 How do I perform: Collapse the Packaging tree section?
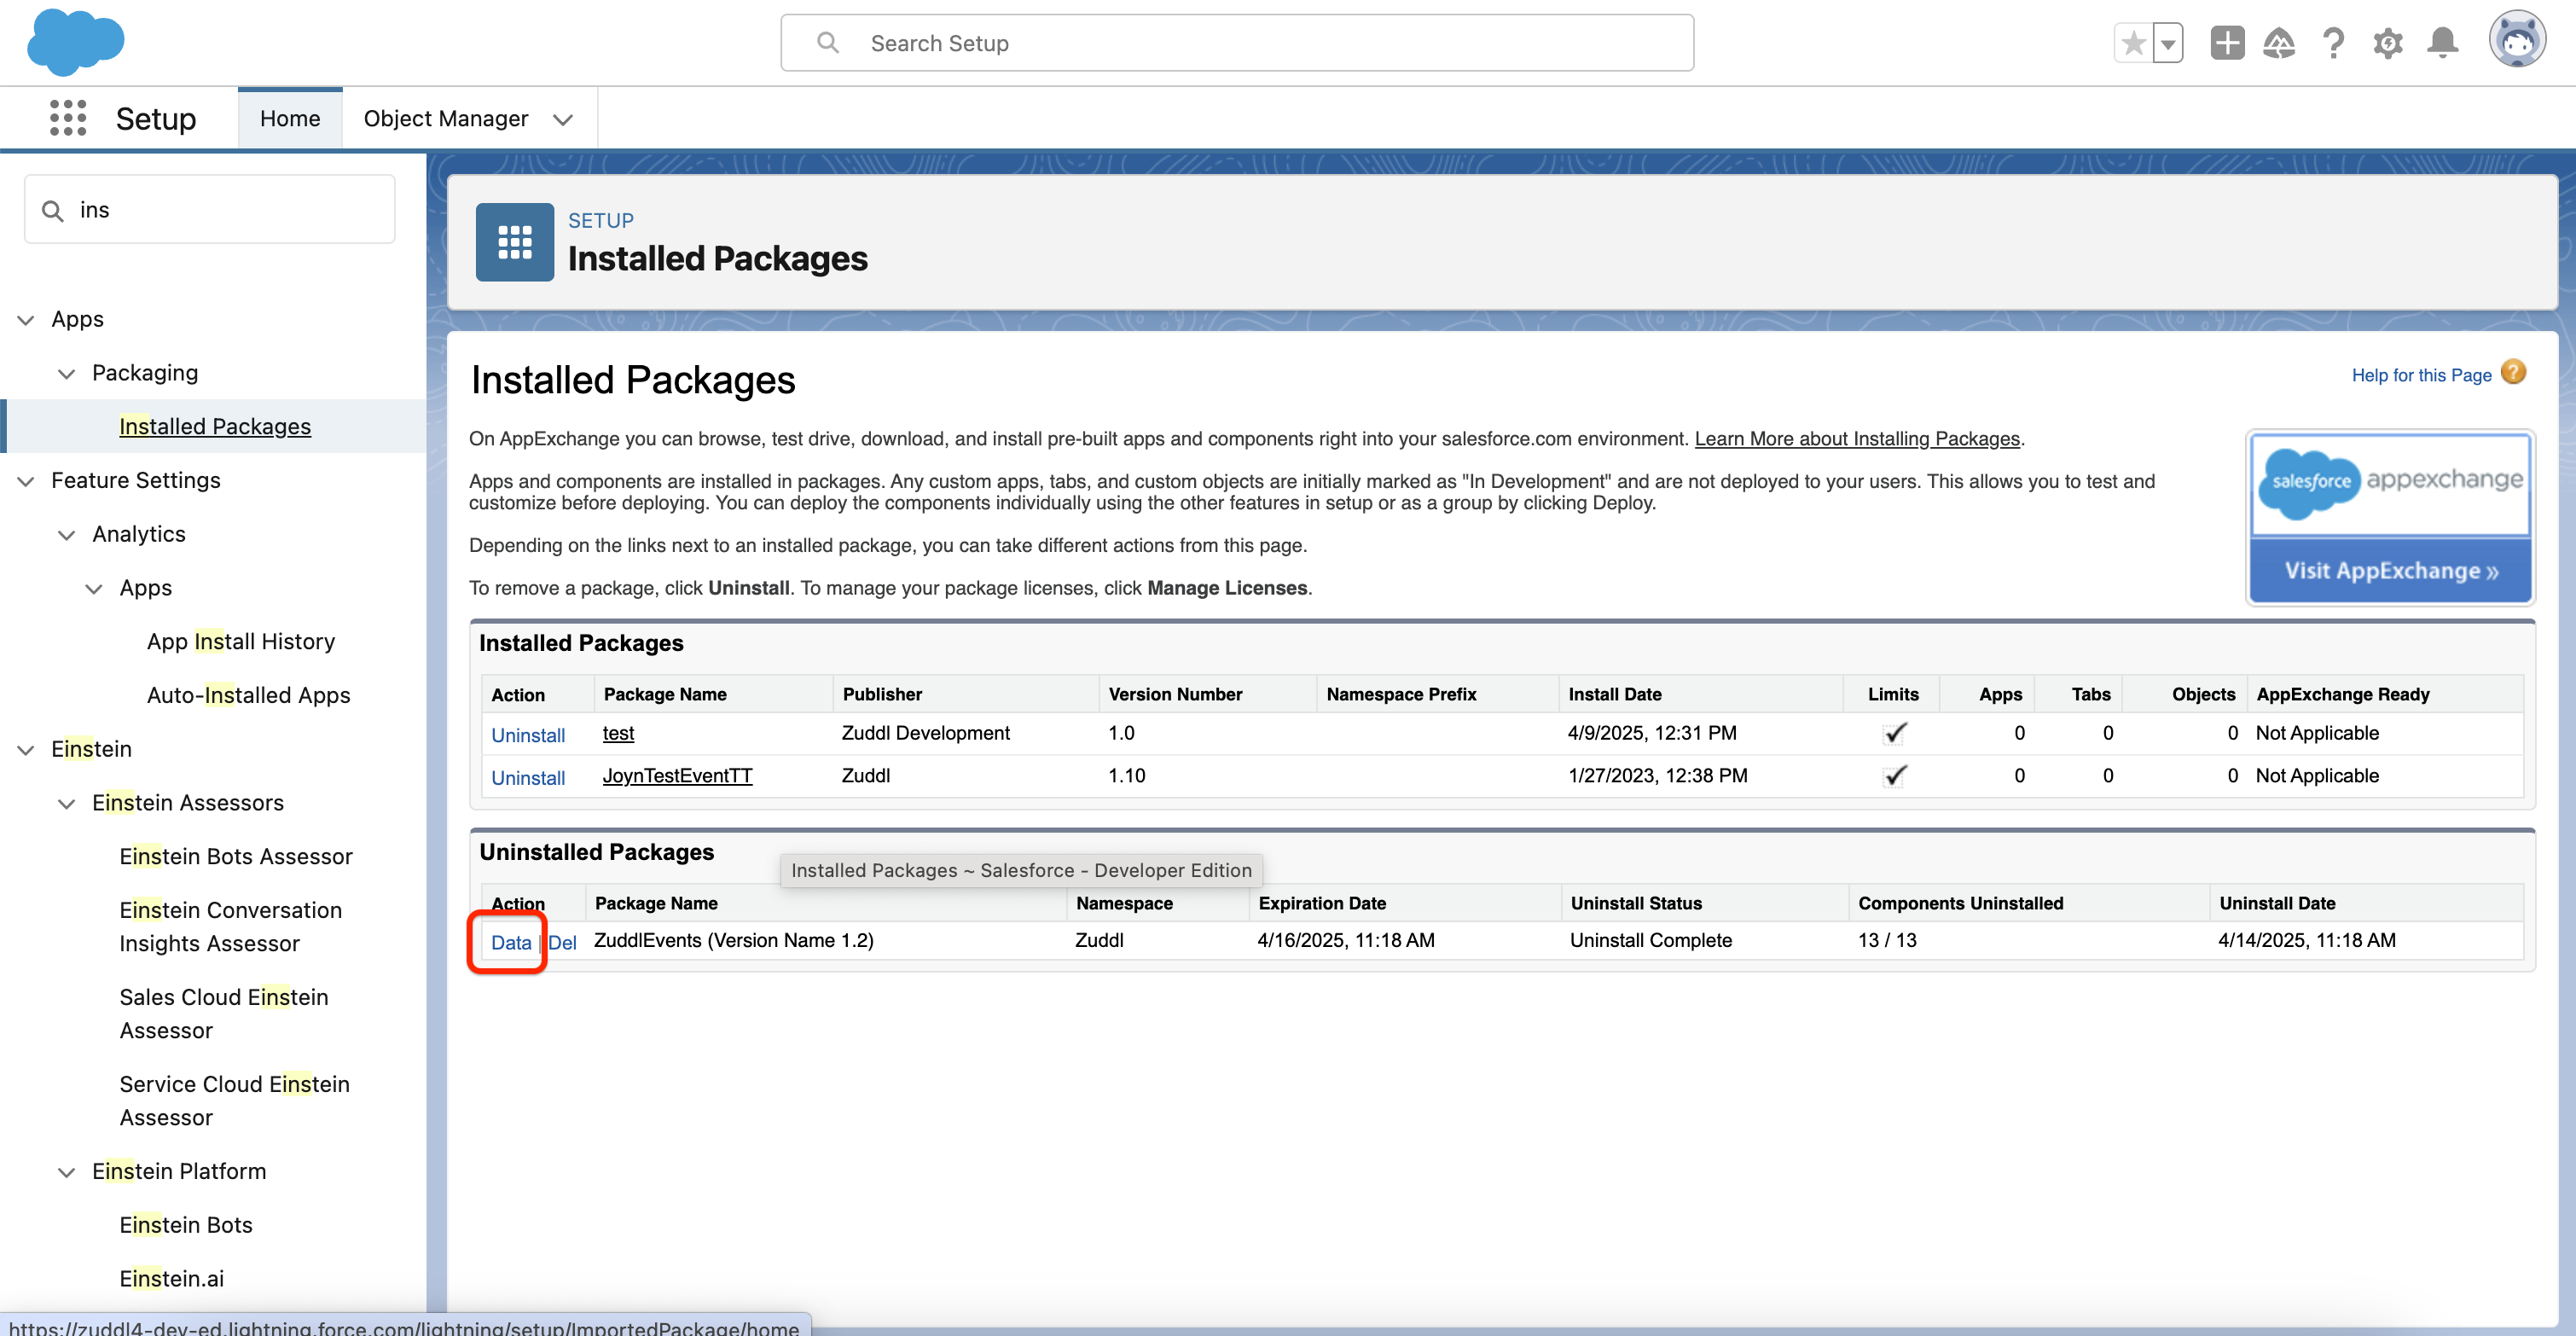66,373
